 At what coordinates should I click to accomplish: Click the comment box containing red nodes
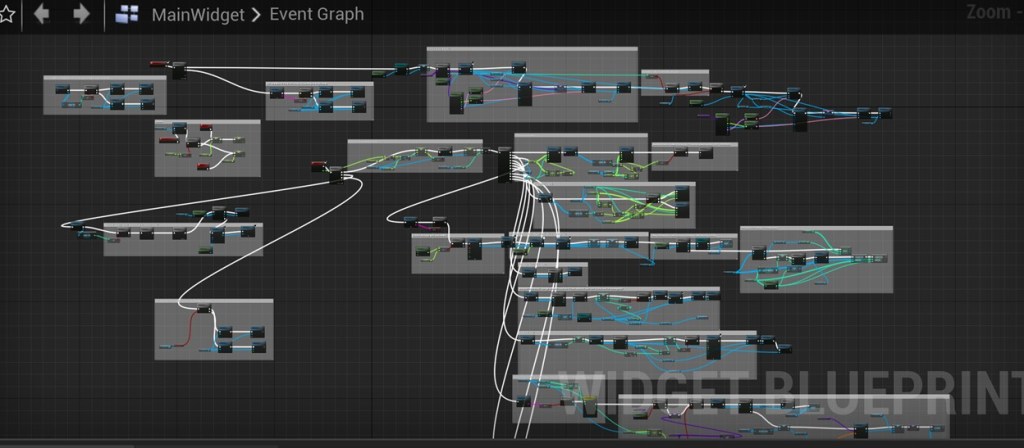click(x=207, y=124)
